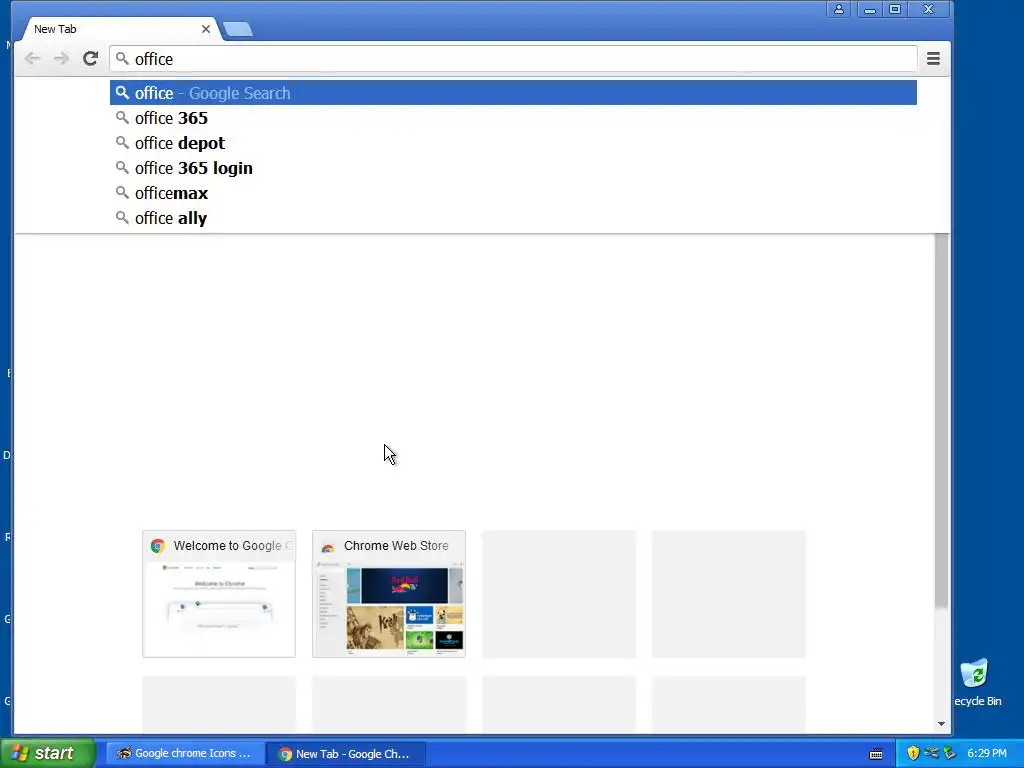Select the office 365 suggestion
Image resolution: width=1024 pixels, height=768 pixels.
[513, 118]
